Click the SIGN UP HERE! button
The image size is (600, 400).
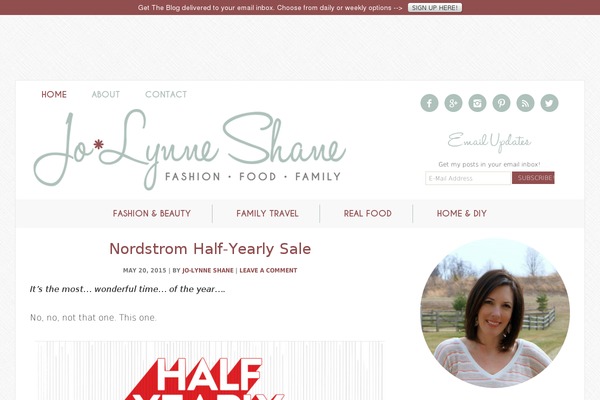[435, 8]
